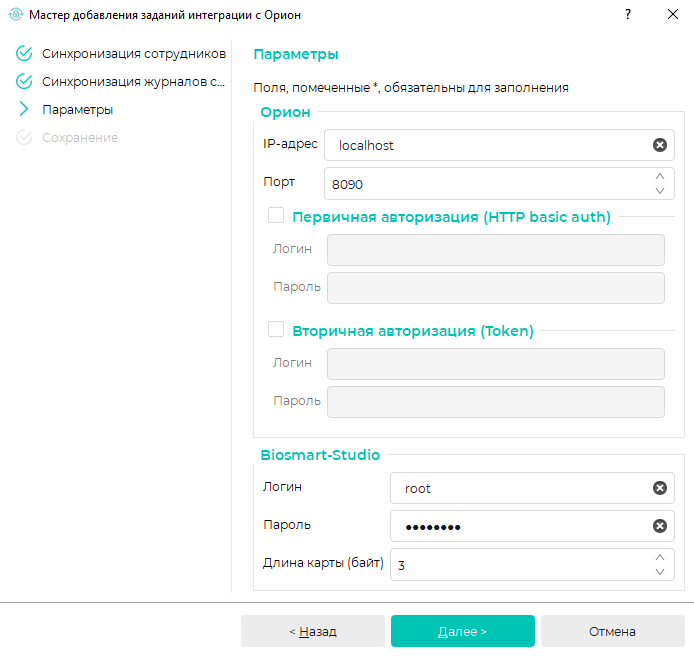The height and width of the screenshot is (657, 694).
Task: Close the Orion integration wizard window
Action: pos(673,14)
